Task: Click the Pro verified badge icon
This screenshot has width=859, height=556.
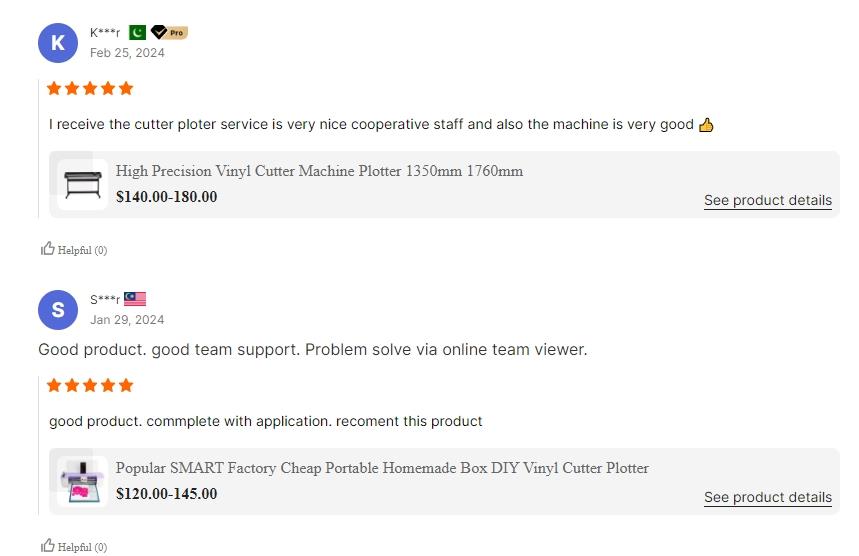Action: [168, 32]
